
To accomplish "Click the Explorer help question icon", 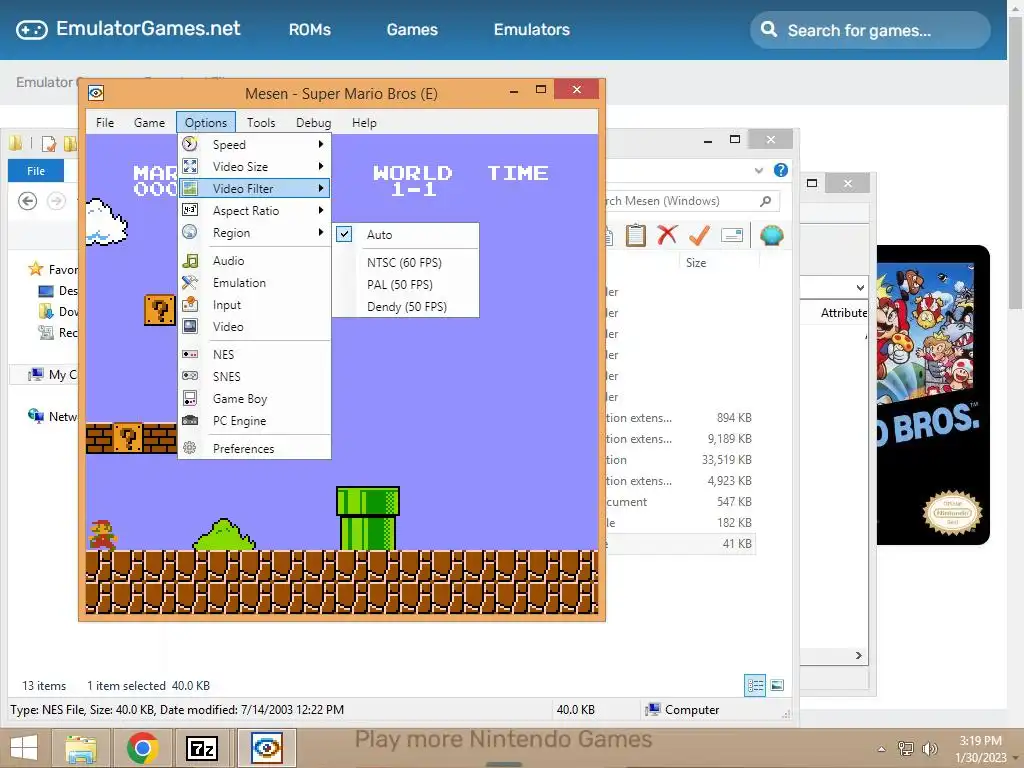I will (780, 170).
